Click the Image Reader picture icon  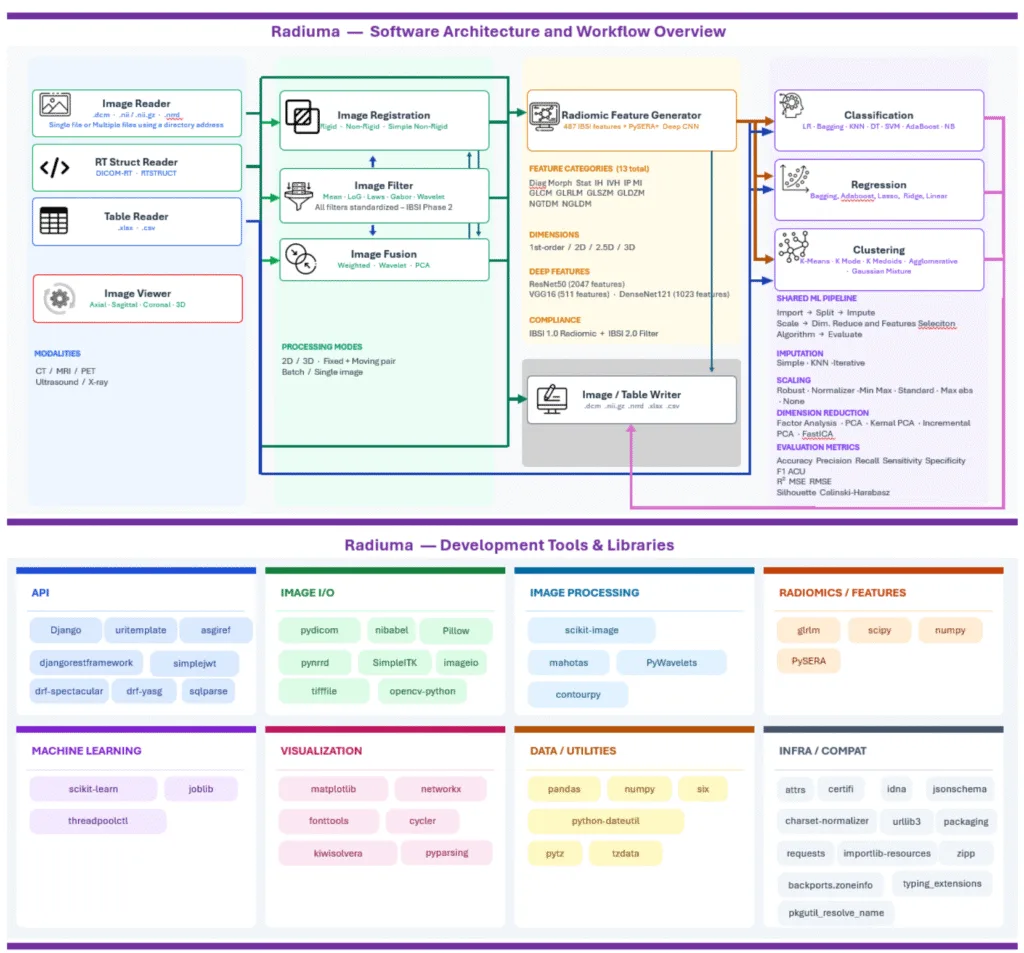coord(55,105)
